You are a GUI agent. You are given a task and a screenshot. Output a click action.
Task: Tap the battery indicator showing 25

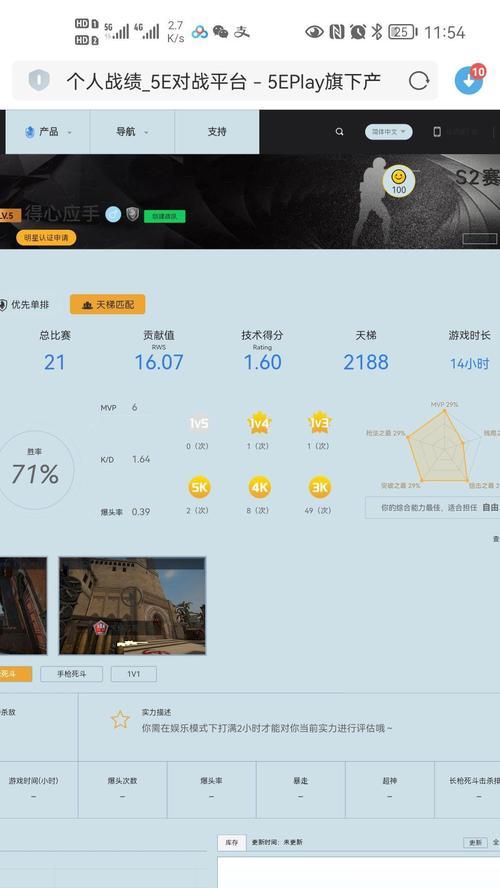403,32
